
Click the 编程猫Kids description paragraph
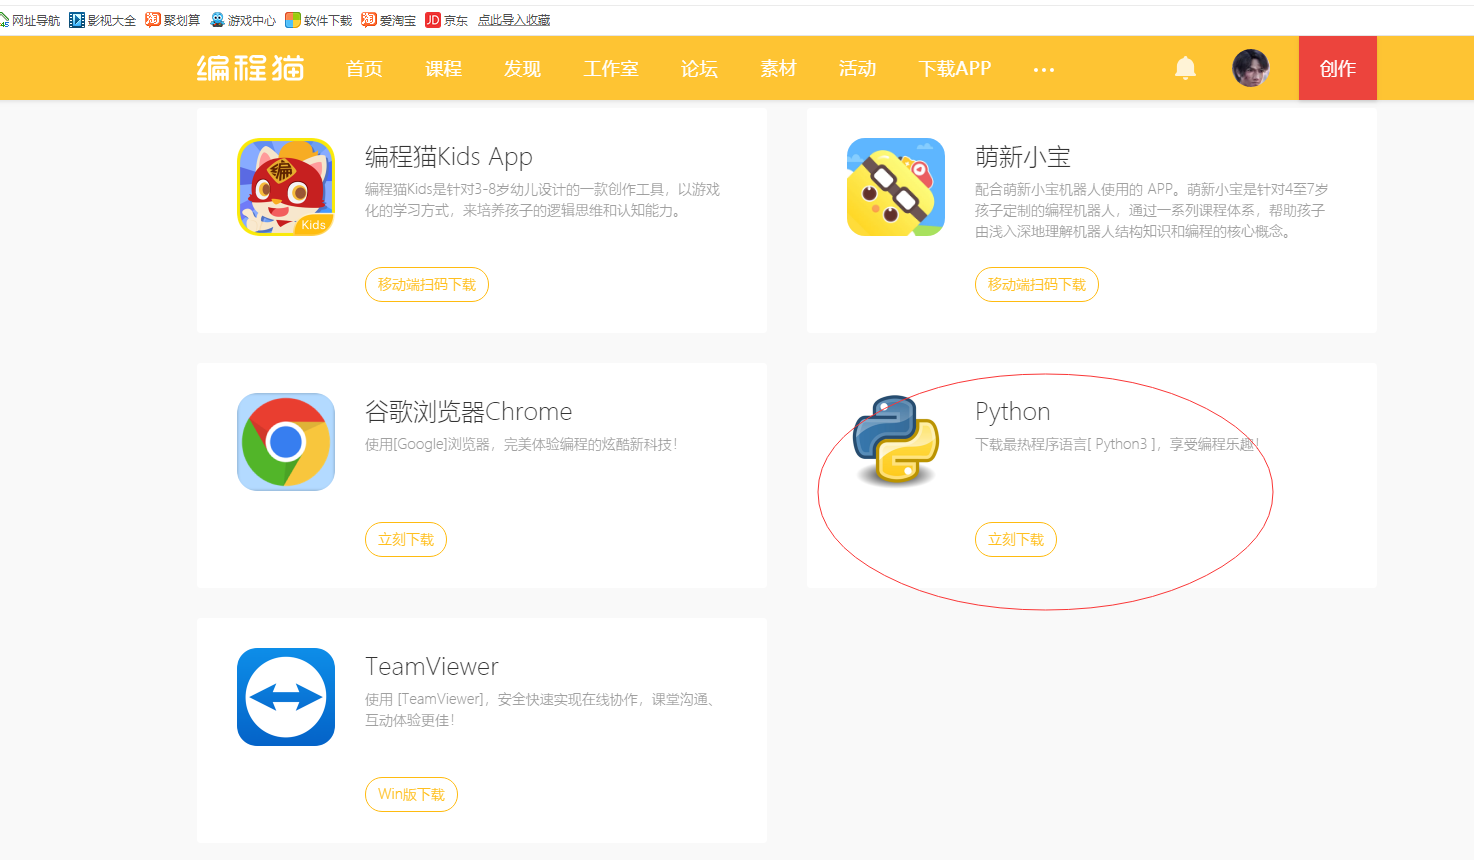543,200
